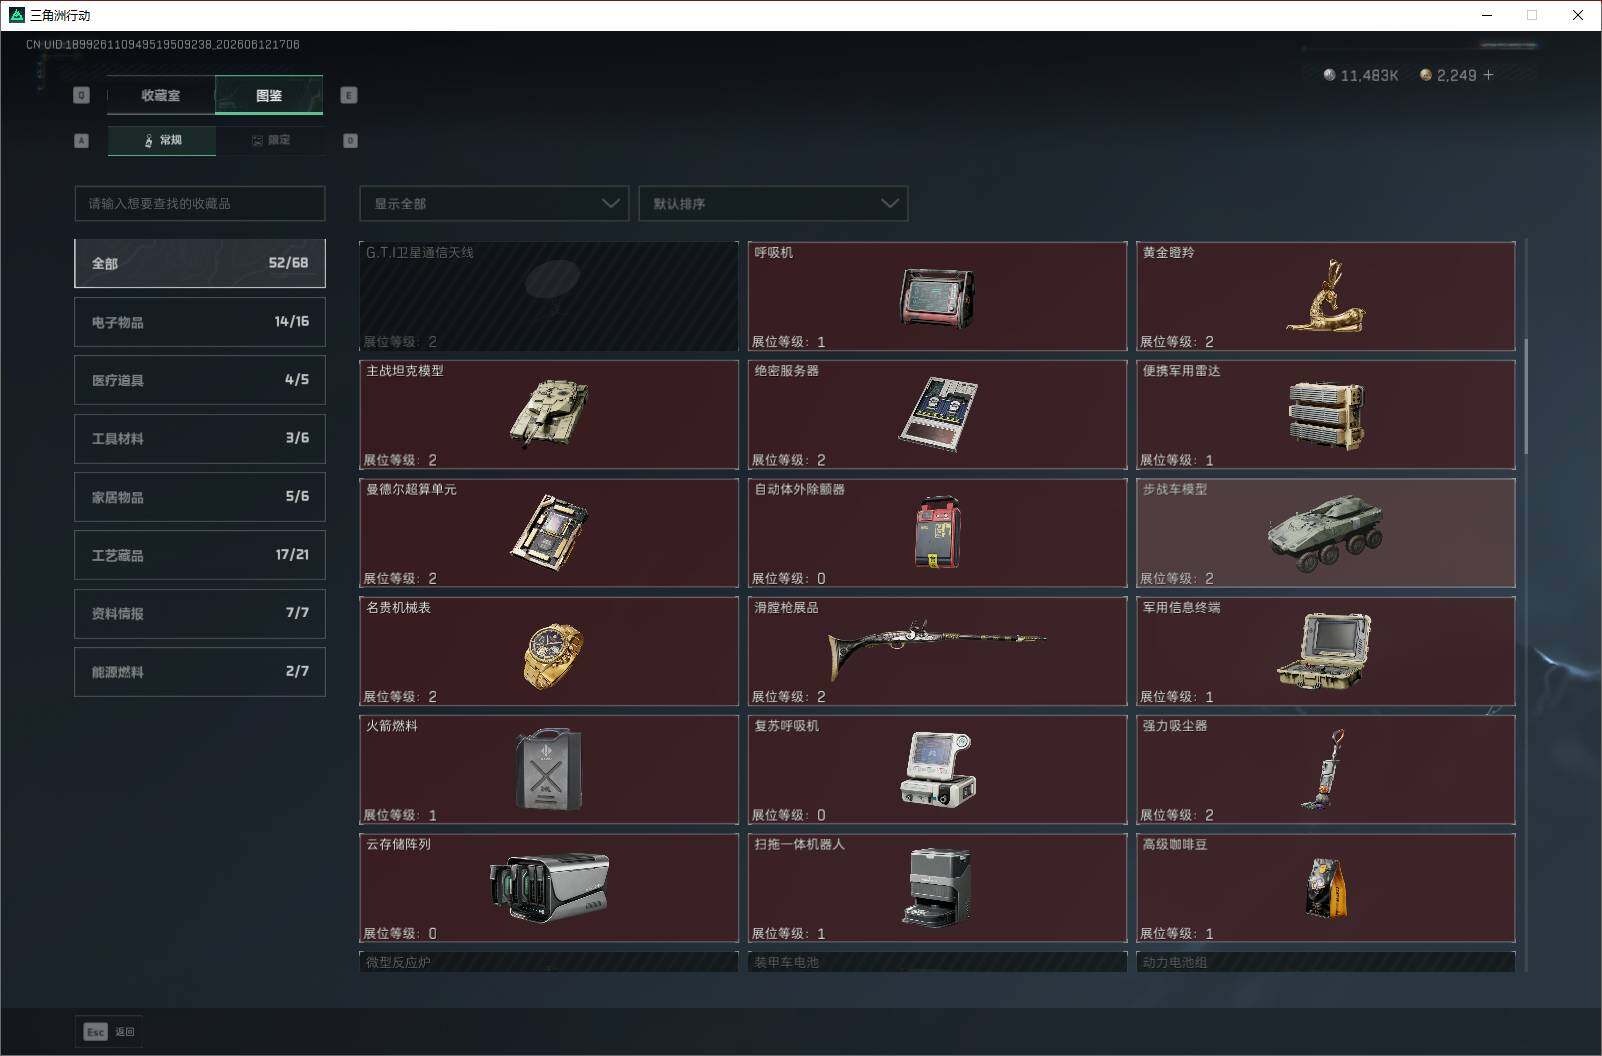Click 展位等级: 0 under 云存储阵列
This screenshot has width=1602, height=1056.
pyautogui.click(x=400, y=933)
